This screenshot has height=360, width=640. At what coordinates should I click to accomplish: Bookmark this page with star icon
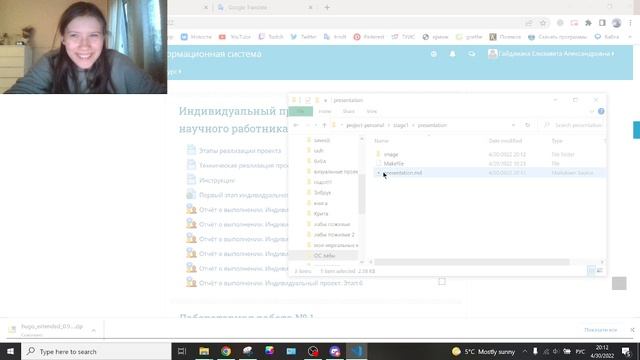542,23
